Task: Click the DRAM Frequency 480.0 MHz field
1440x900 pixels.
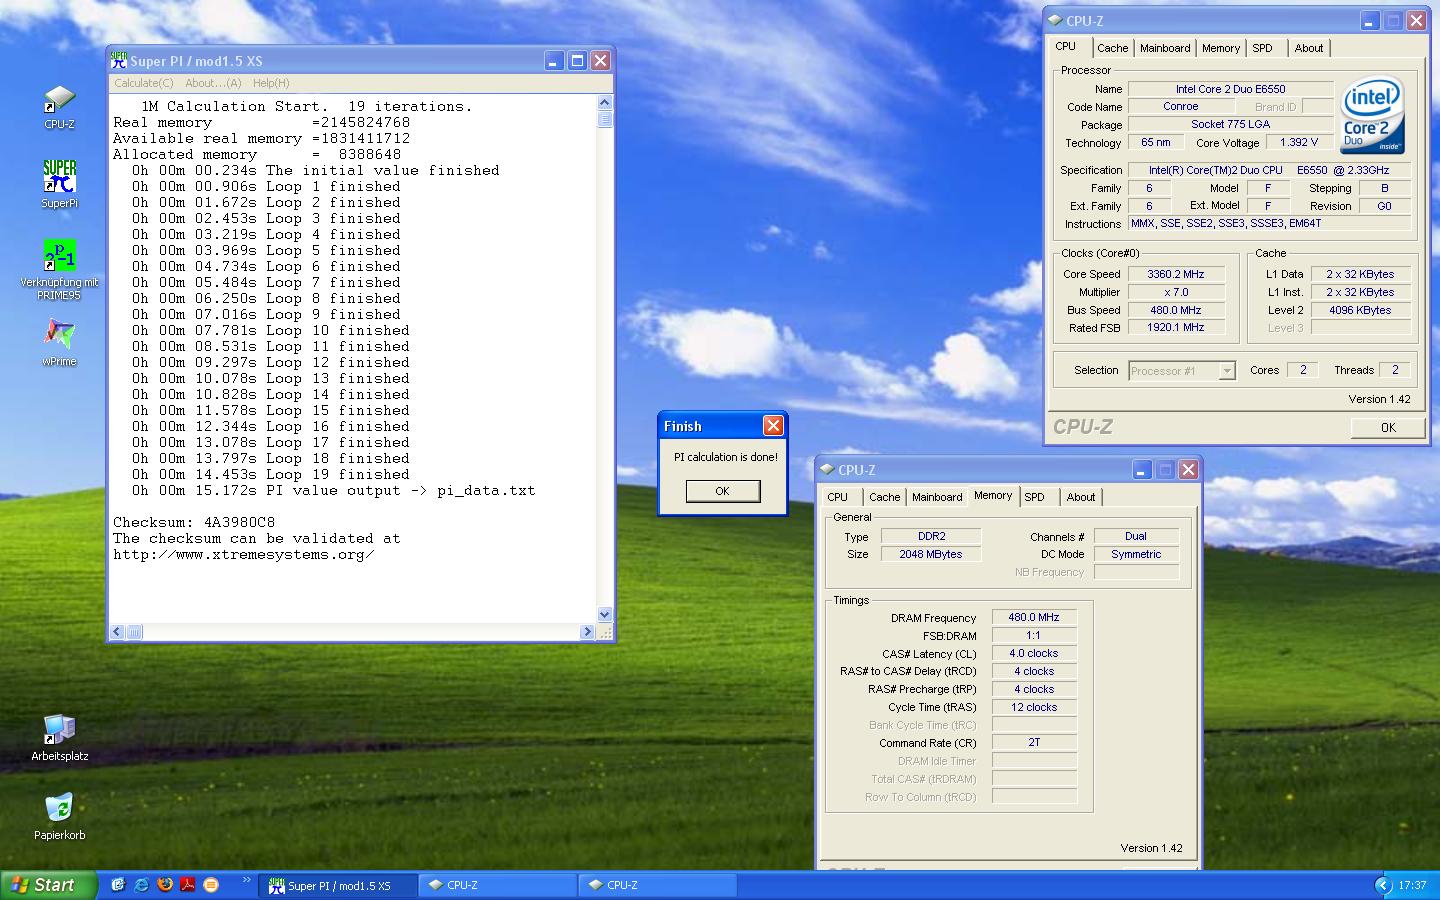Action: 1034,618
